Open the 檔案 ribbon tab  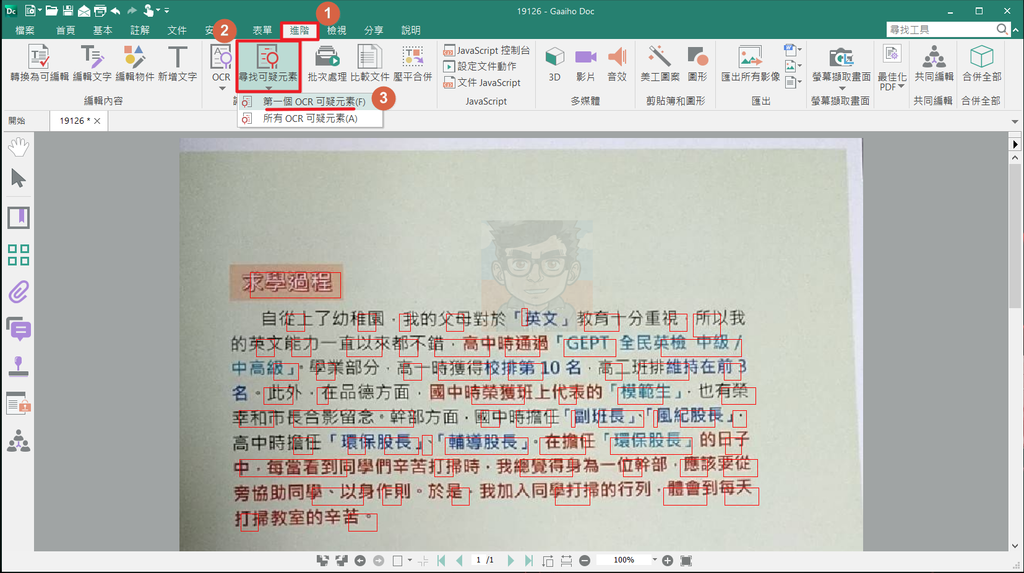point(25,30)
